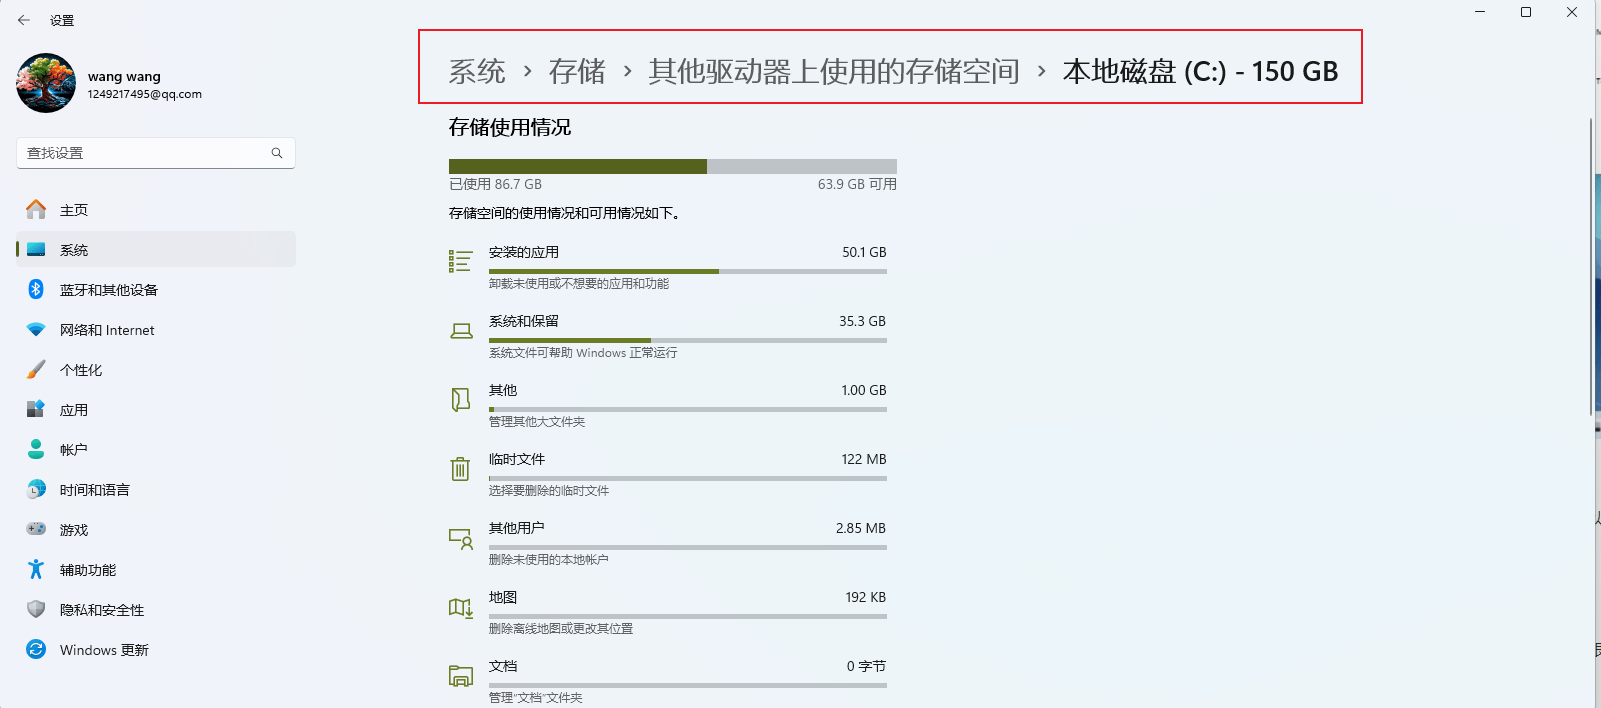Click the vertical scrollbar on the right

pos(1590,266)
